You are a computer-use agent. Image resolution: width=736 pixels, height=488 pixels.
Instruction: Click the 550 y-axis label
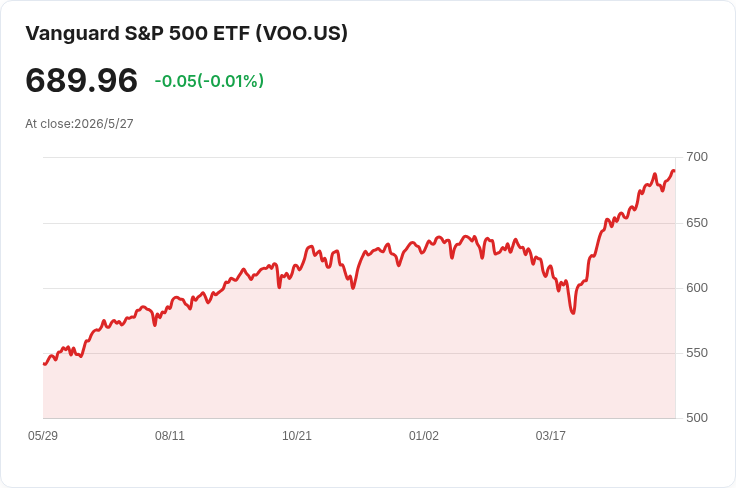(x=697, y=353)
